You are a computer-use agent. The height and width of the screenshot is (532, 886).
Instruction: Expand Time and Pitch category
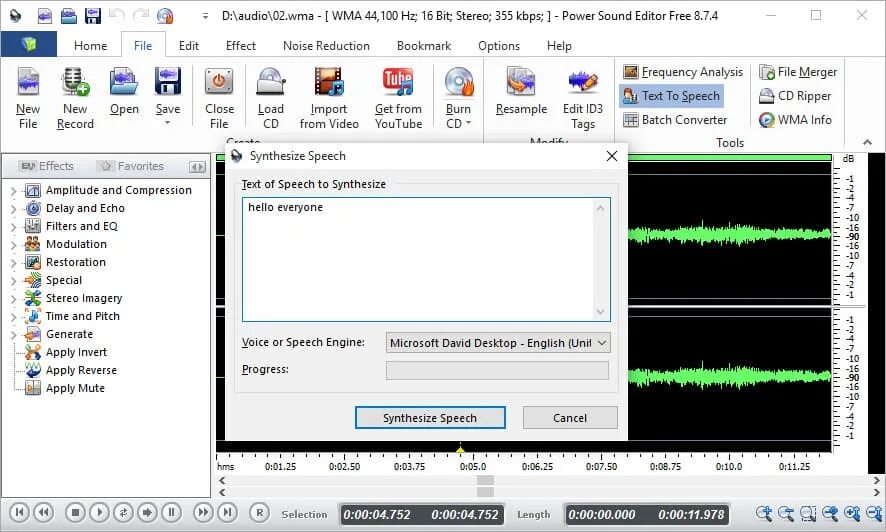point(14,317)
